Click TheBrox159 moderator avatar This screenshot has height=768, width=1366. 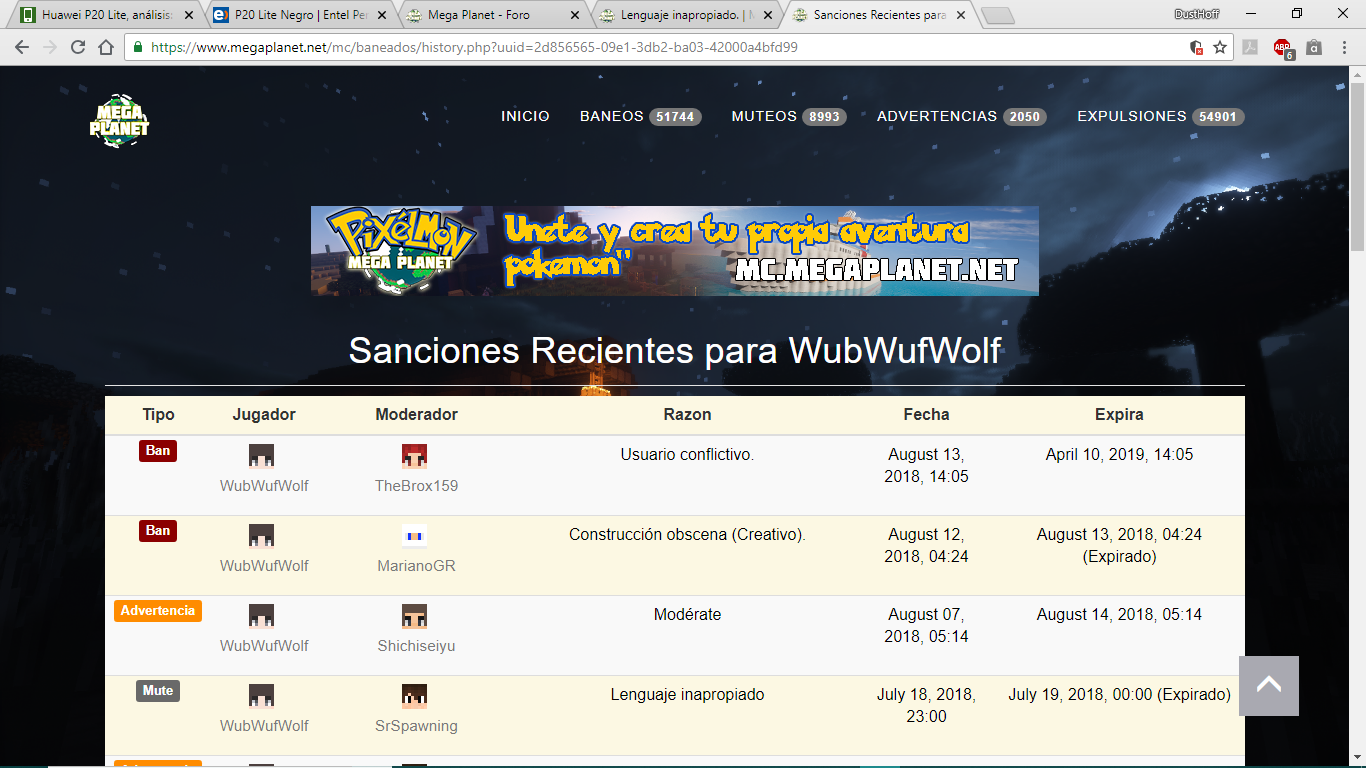tap(414, 456)
